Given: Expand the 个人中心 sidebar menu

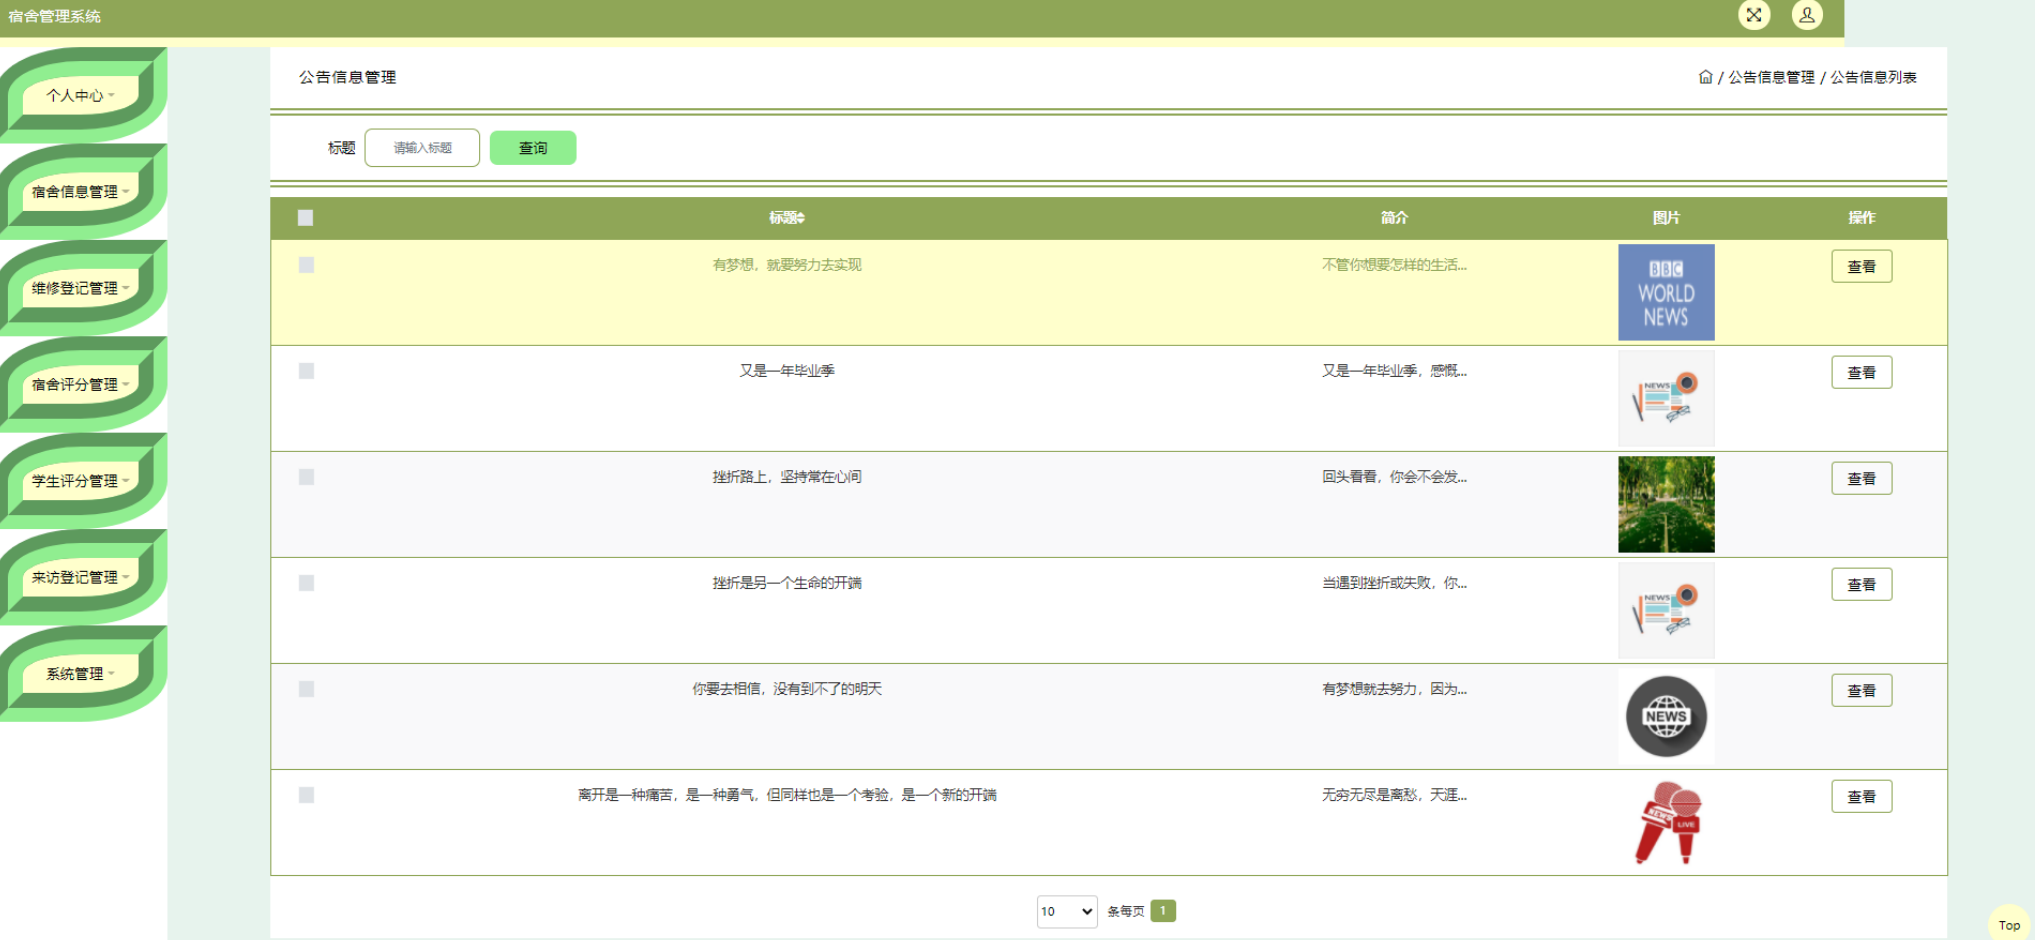Looking at the screenshot, I should 80,96.
